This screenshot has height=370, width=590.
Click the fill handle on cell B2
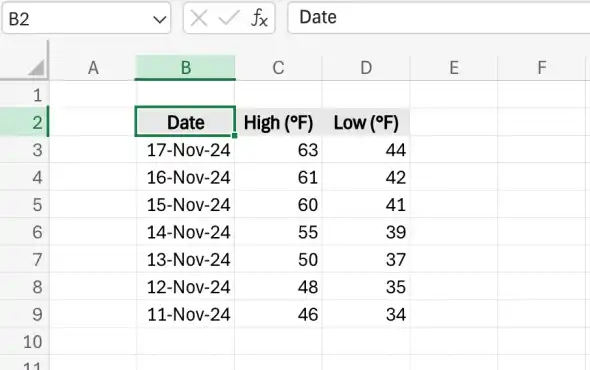point(234,135)
